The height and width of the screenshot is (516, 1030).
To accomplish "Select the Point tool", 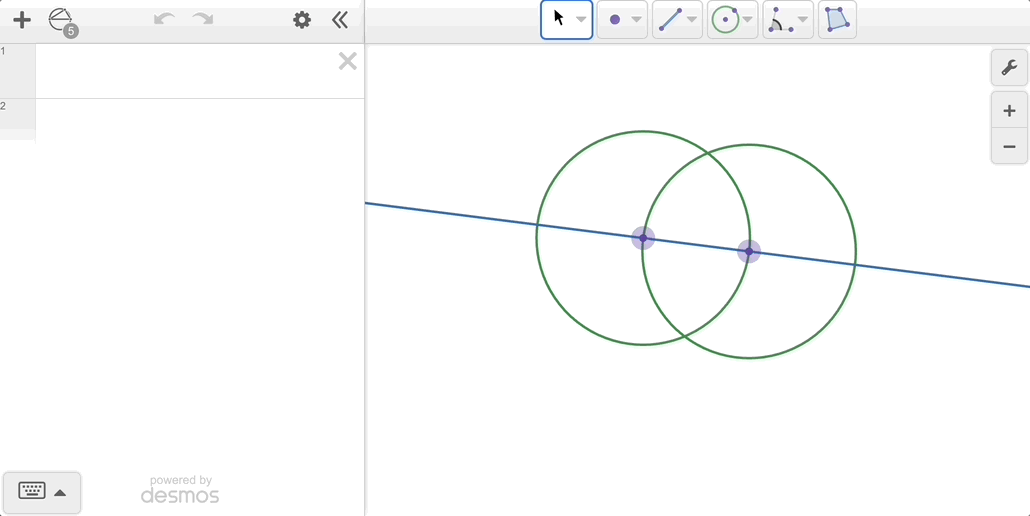I will pos(615,20).
